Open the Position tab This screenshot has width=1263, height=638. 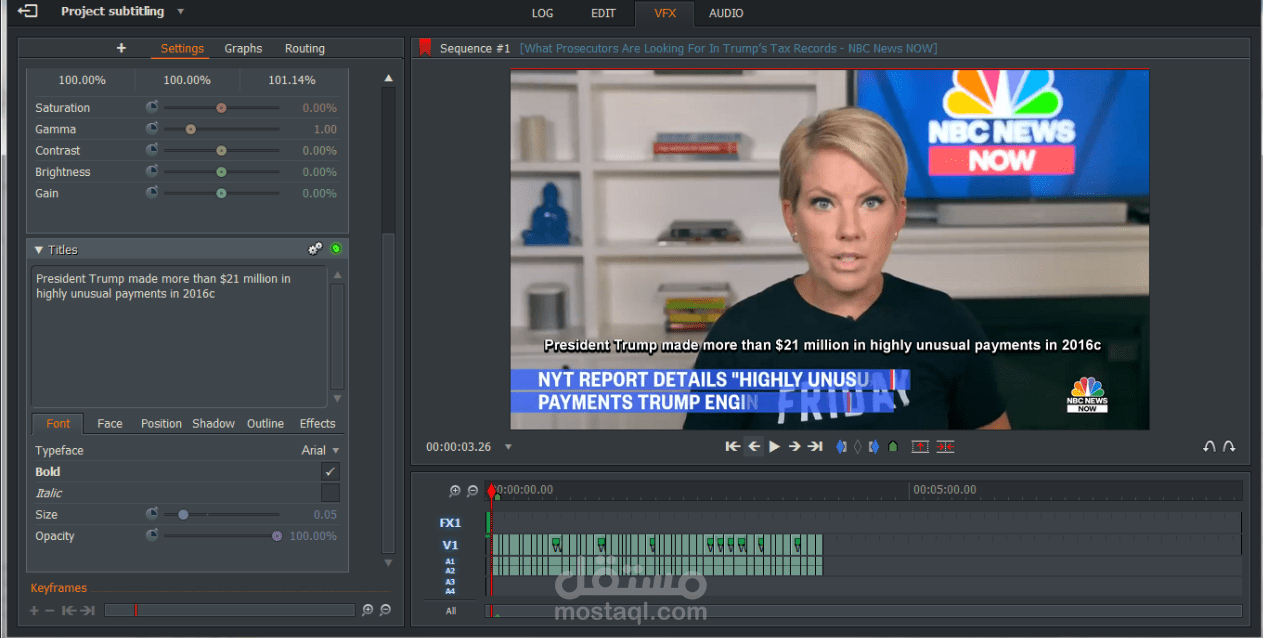tap(161, 424)
